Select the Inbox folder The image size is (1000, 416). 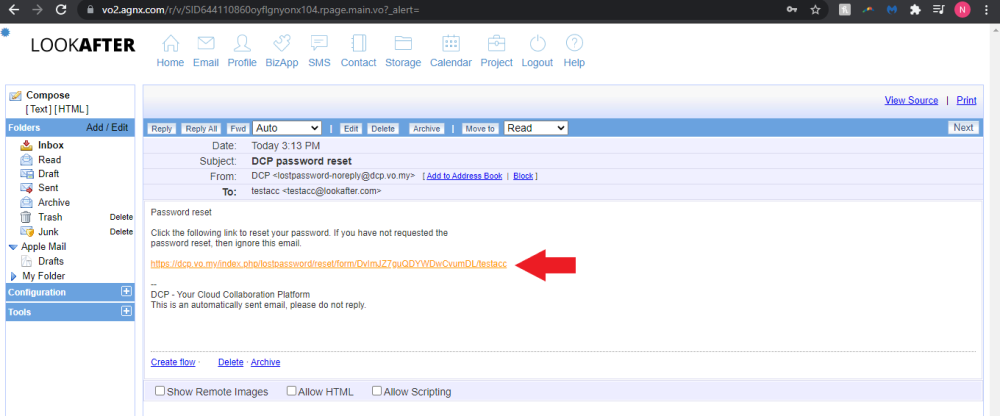tap(50, 145)
